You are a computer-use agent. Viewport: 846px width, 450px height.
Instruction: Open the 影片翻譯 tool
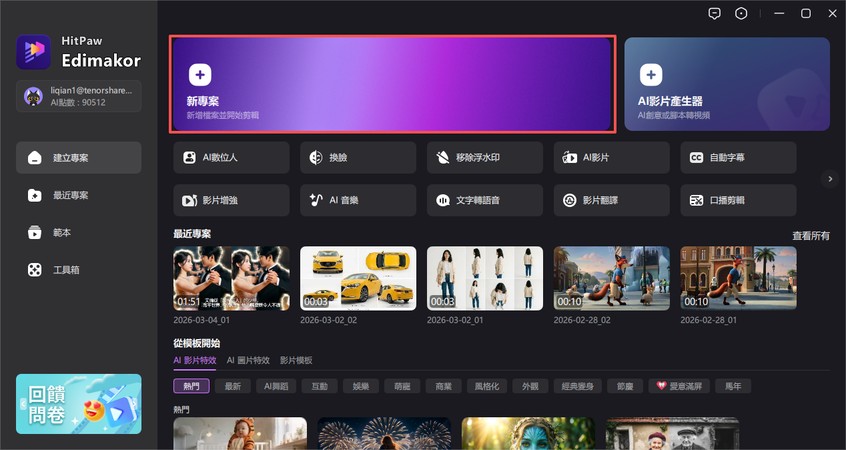click(x=612, y=200)
